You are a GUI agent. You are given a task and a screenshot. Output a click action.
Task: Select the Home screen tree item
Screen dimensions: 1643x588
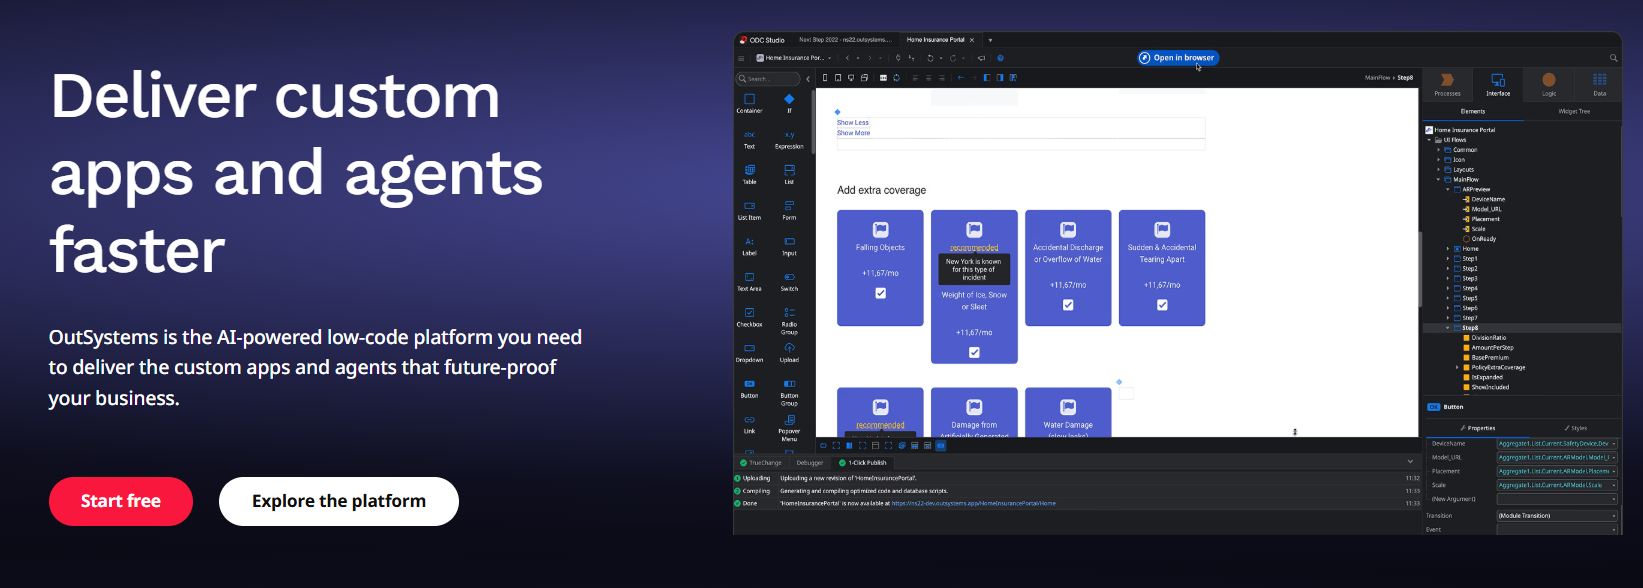point(1470,249)
